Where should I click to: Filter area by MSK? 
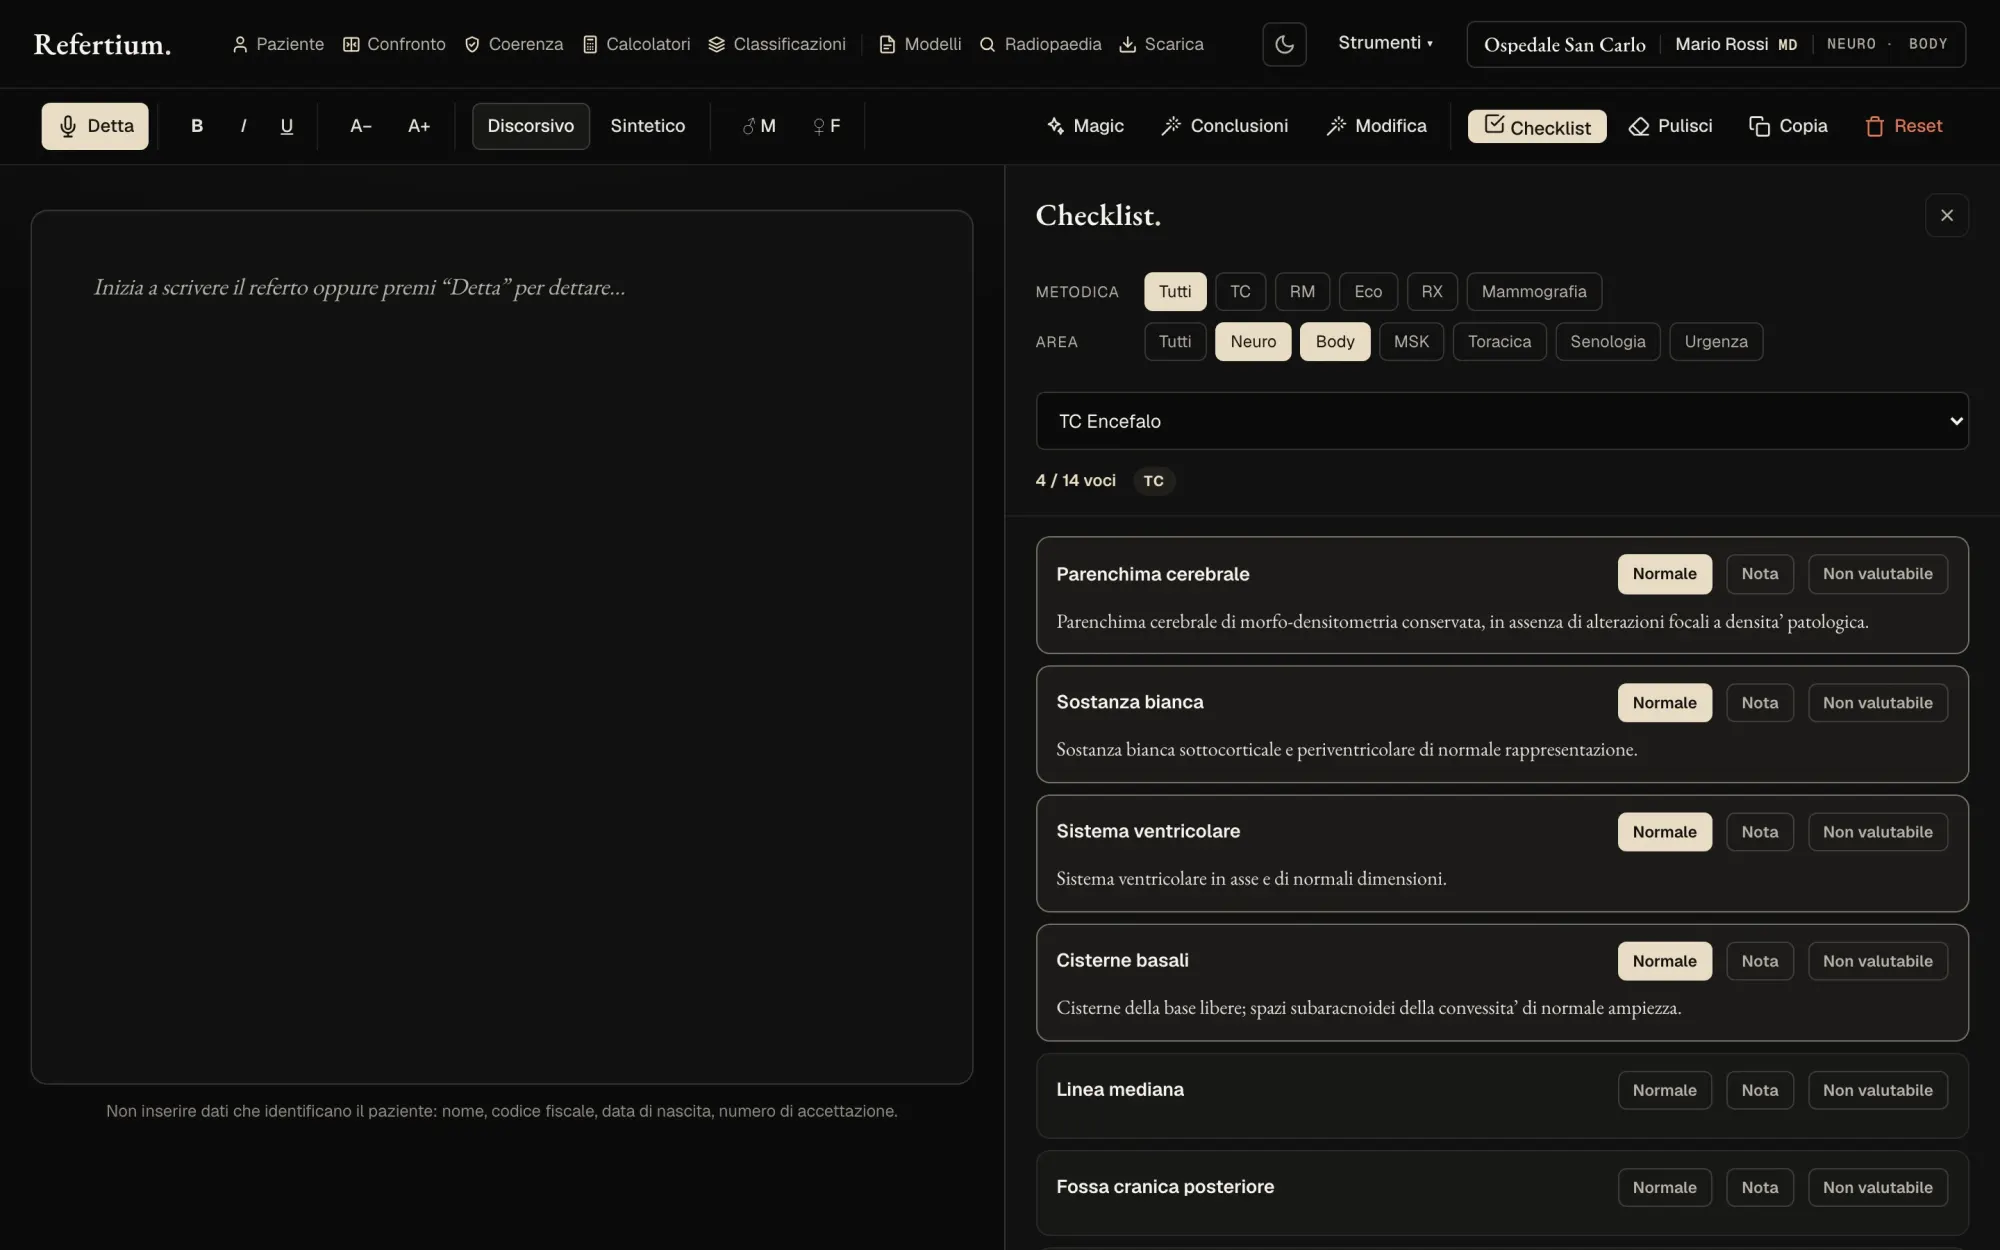pos(1411,342)
